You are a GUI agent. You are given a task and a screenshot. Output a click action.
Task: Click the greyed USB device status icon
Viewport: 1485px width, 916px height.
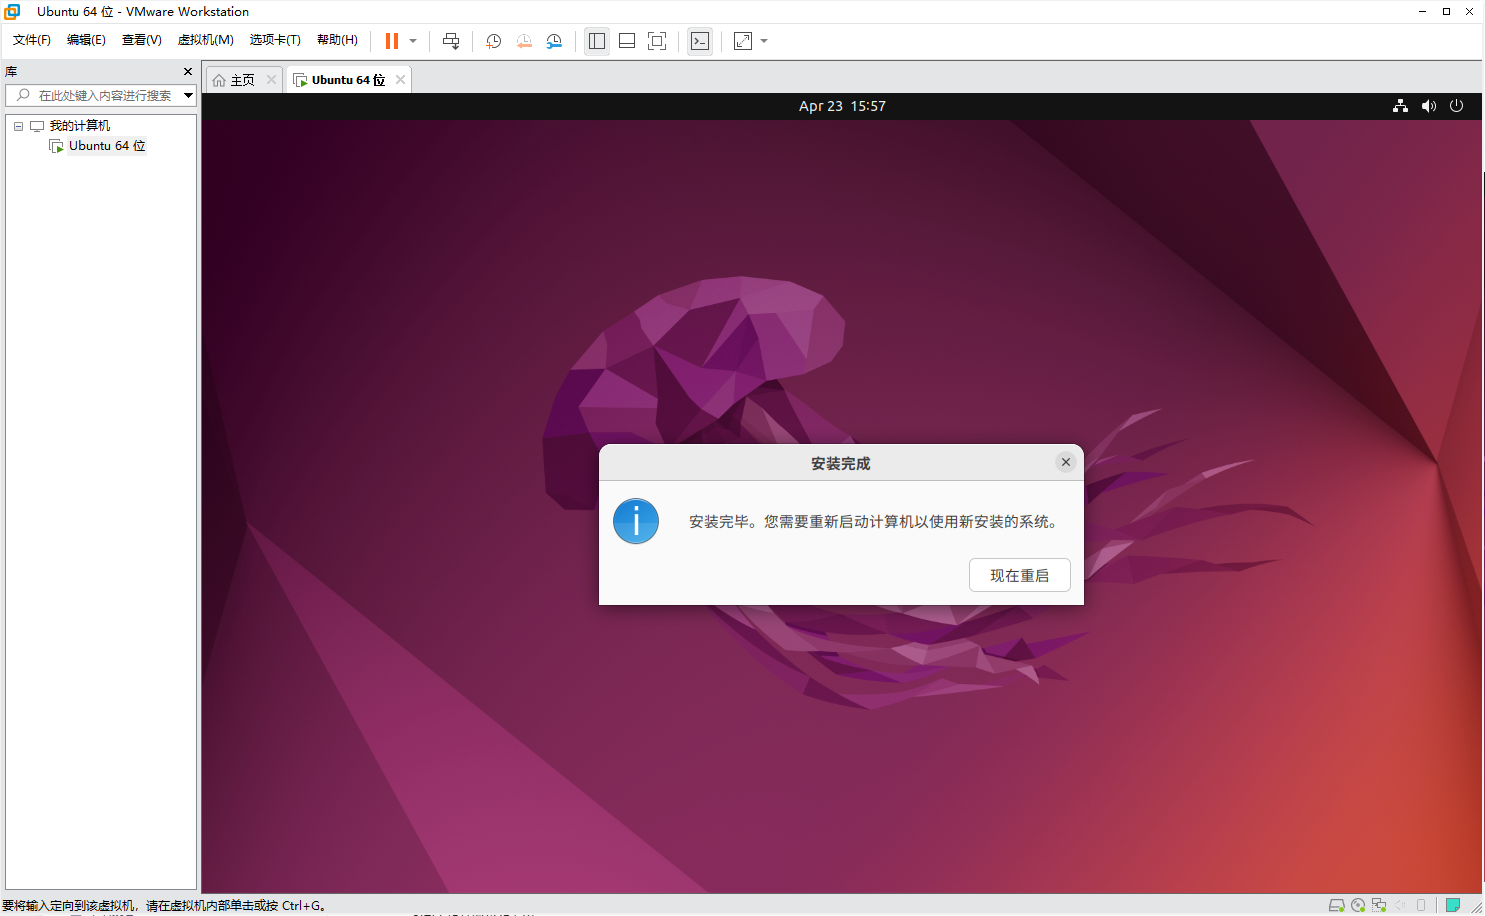[1421, 905]
